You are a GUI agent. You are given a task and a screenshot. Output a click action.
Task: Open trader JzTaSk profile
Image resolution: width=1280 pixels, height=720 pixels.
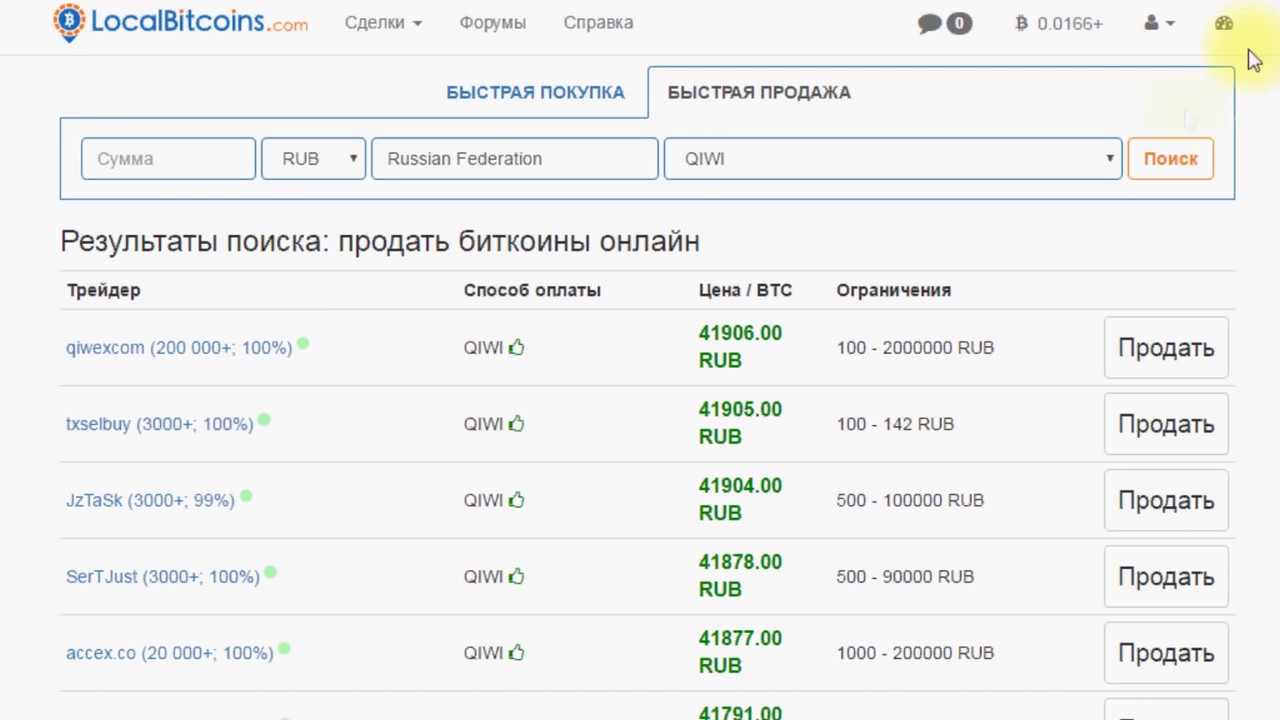[x=150, y=500]
